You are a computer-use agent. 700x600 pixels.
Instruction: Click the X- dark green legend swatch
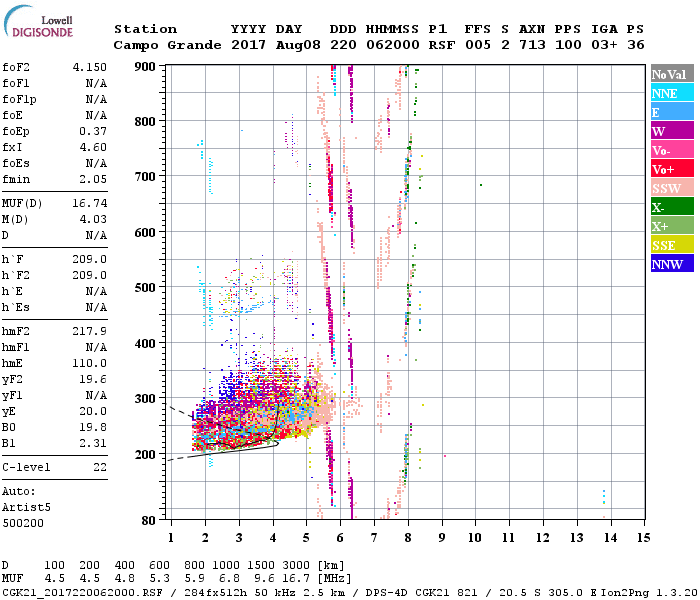coord(672,207)
